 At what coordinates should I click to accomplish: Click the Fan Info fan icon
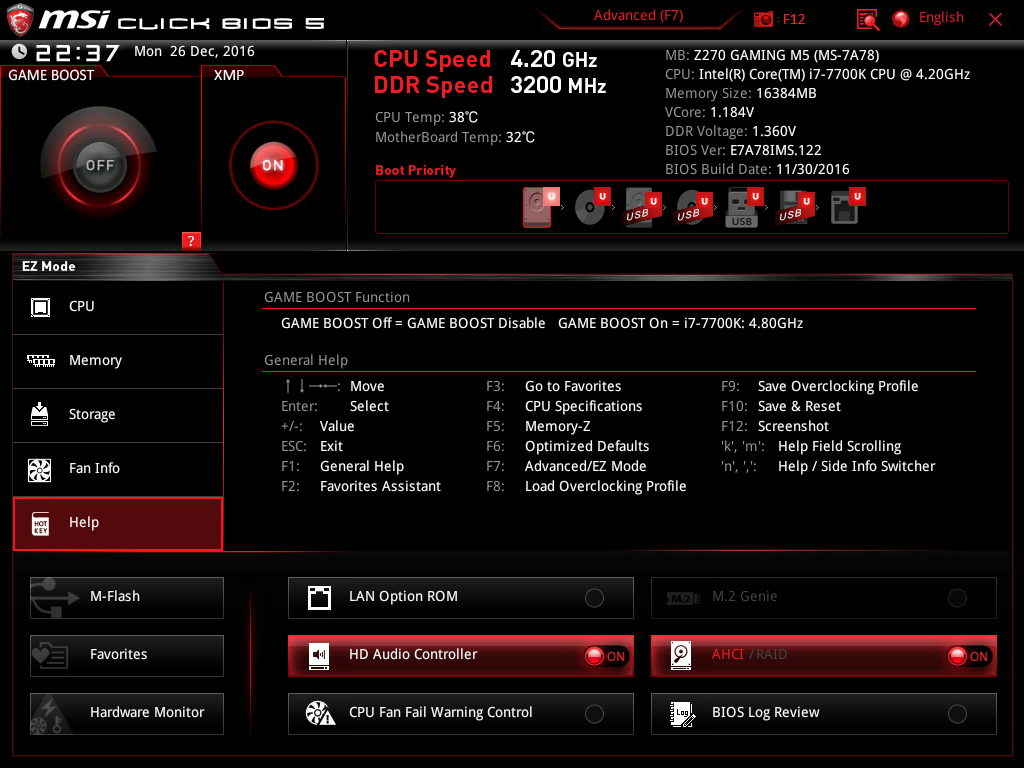pos(39,470)
